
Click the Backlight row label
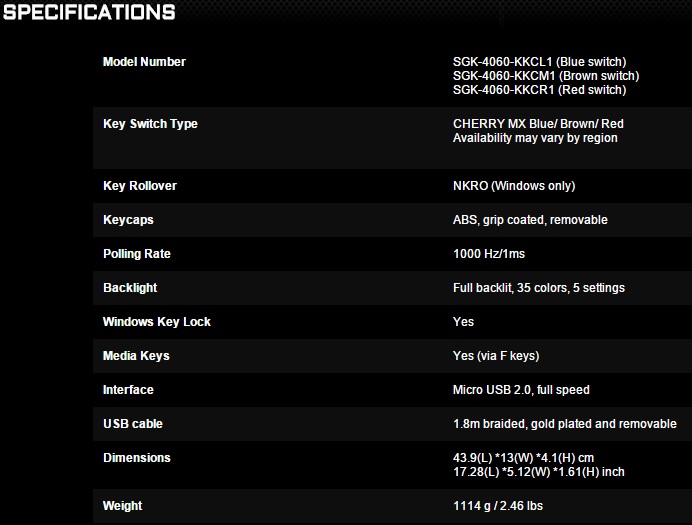[x=130, y=288]
